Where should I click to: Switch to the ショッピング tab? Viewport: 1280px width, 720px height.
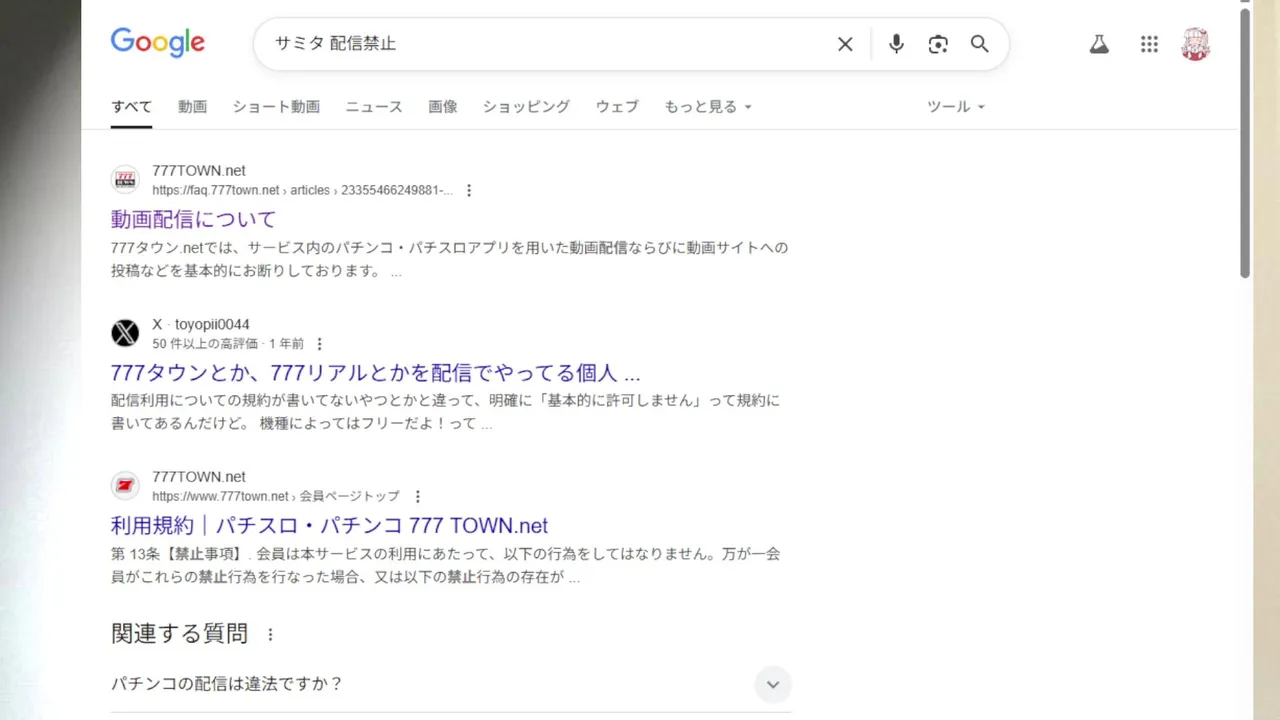click(526, 106)
